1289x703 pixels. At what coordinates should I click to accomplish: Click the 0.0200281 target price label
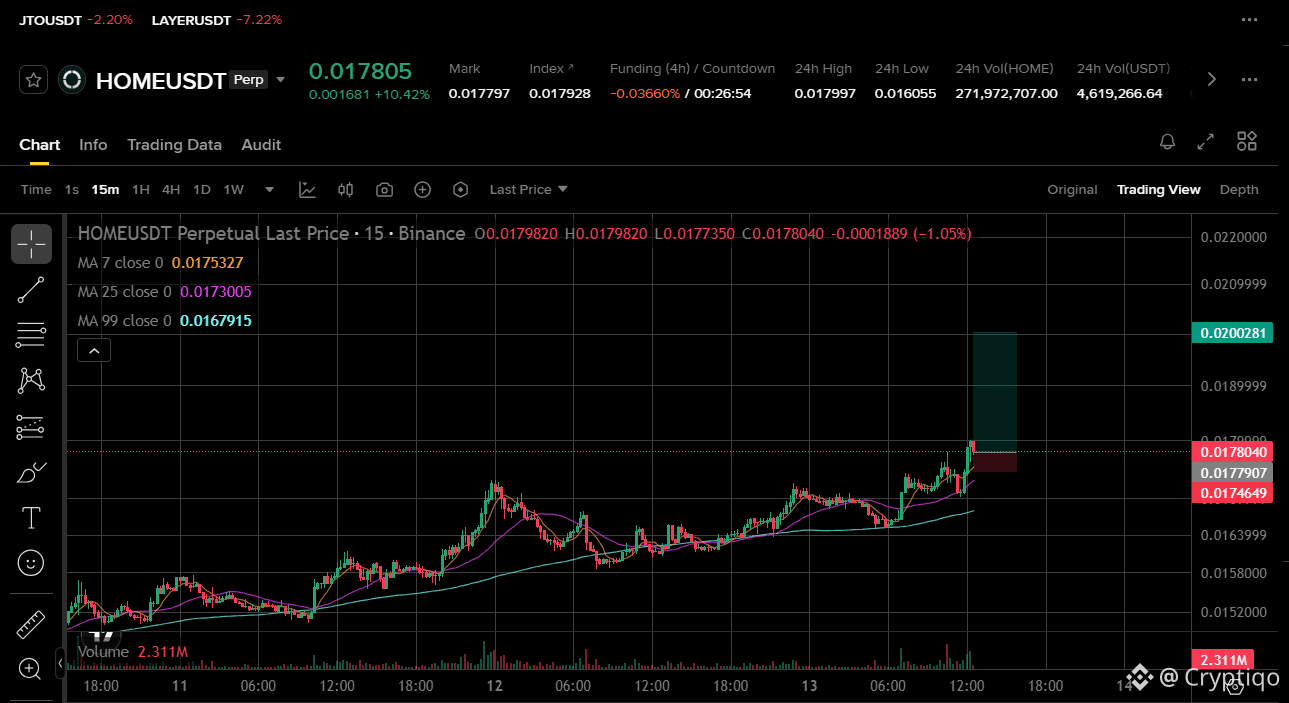tap(1232, 333)
